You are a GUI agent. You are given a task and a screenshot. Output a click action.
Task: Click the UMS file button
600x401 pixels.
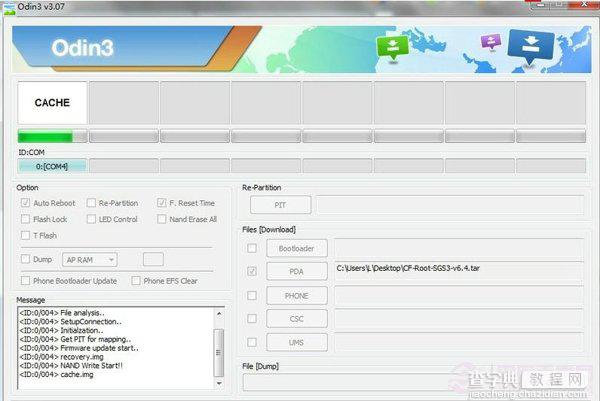click(x=297, y=342)
